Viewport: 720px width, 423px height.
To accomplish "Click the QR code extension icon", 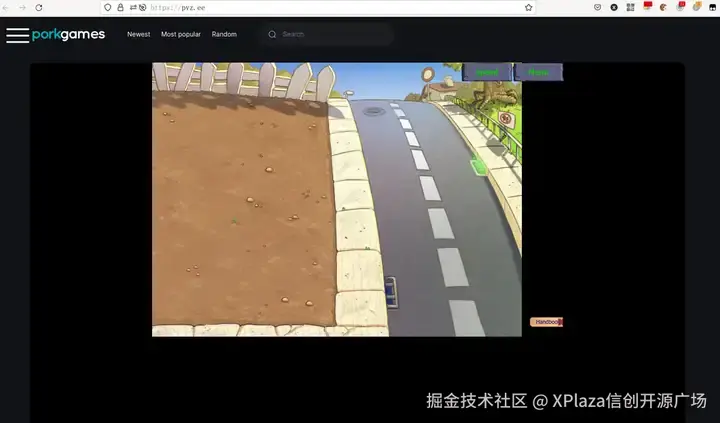I will tap(630, 7).
